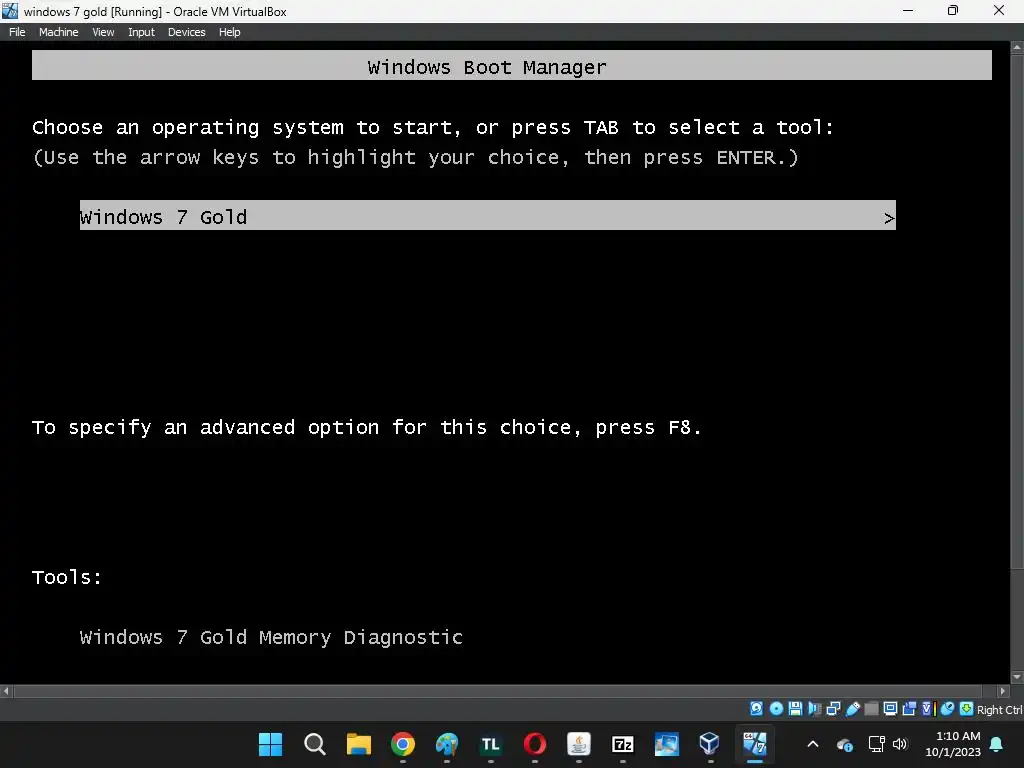Open the Windows Start menu
The width and height of the screenshot is (1024, 768).
click(270, 744)
